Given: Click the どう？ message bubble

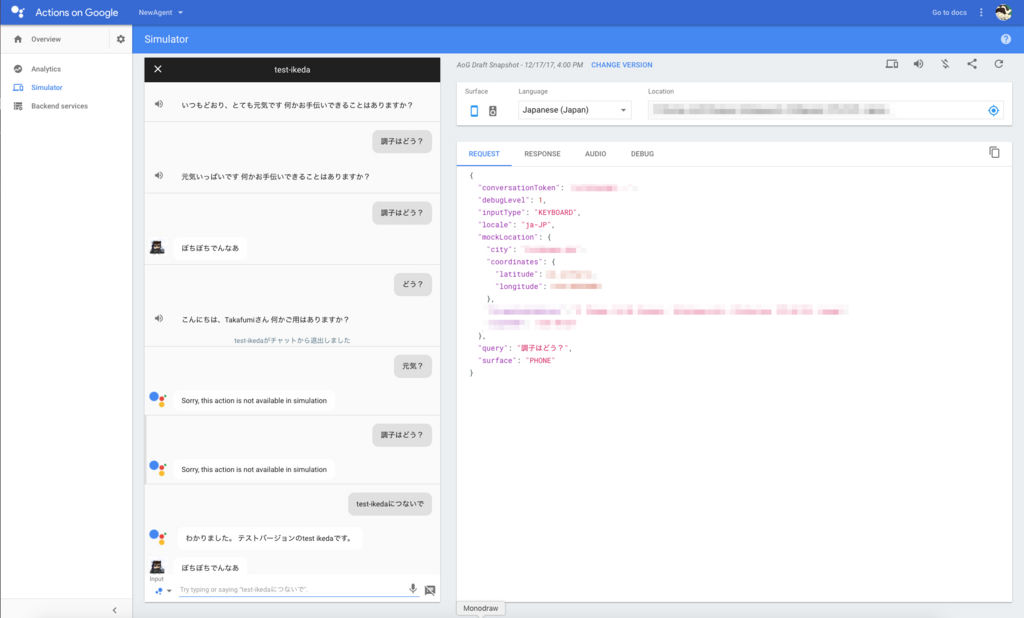Looking at the screenshot, I should point(413,284).
